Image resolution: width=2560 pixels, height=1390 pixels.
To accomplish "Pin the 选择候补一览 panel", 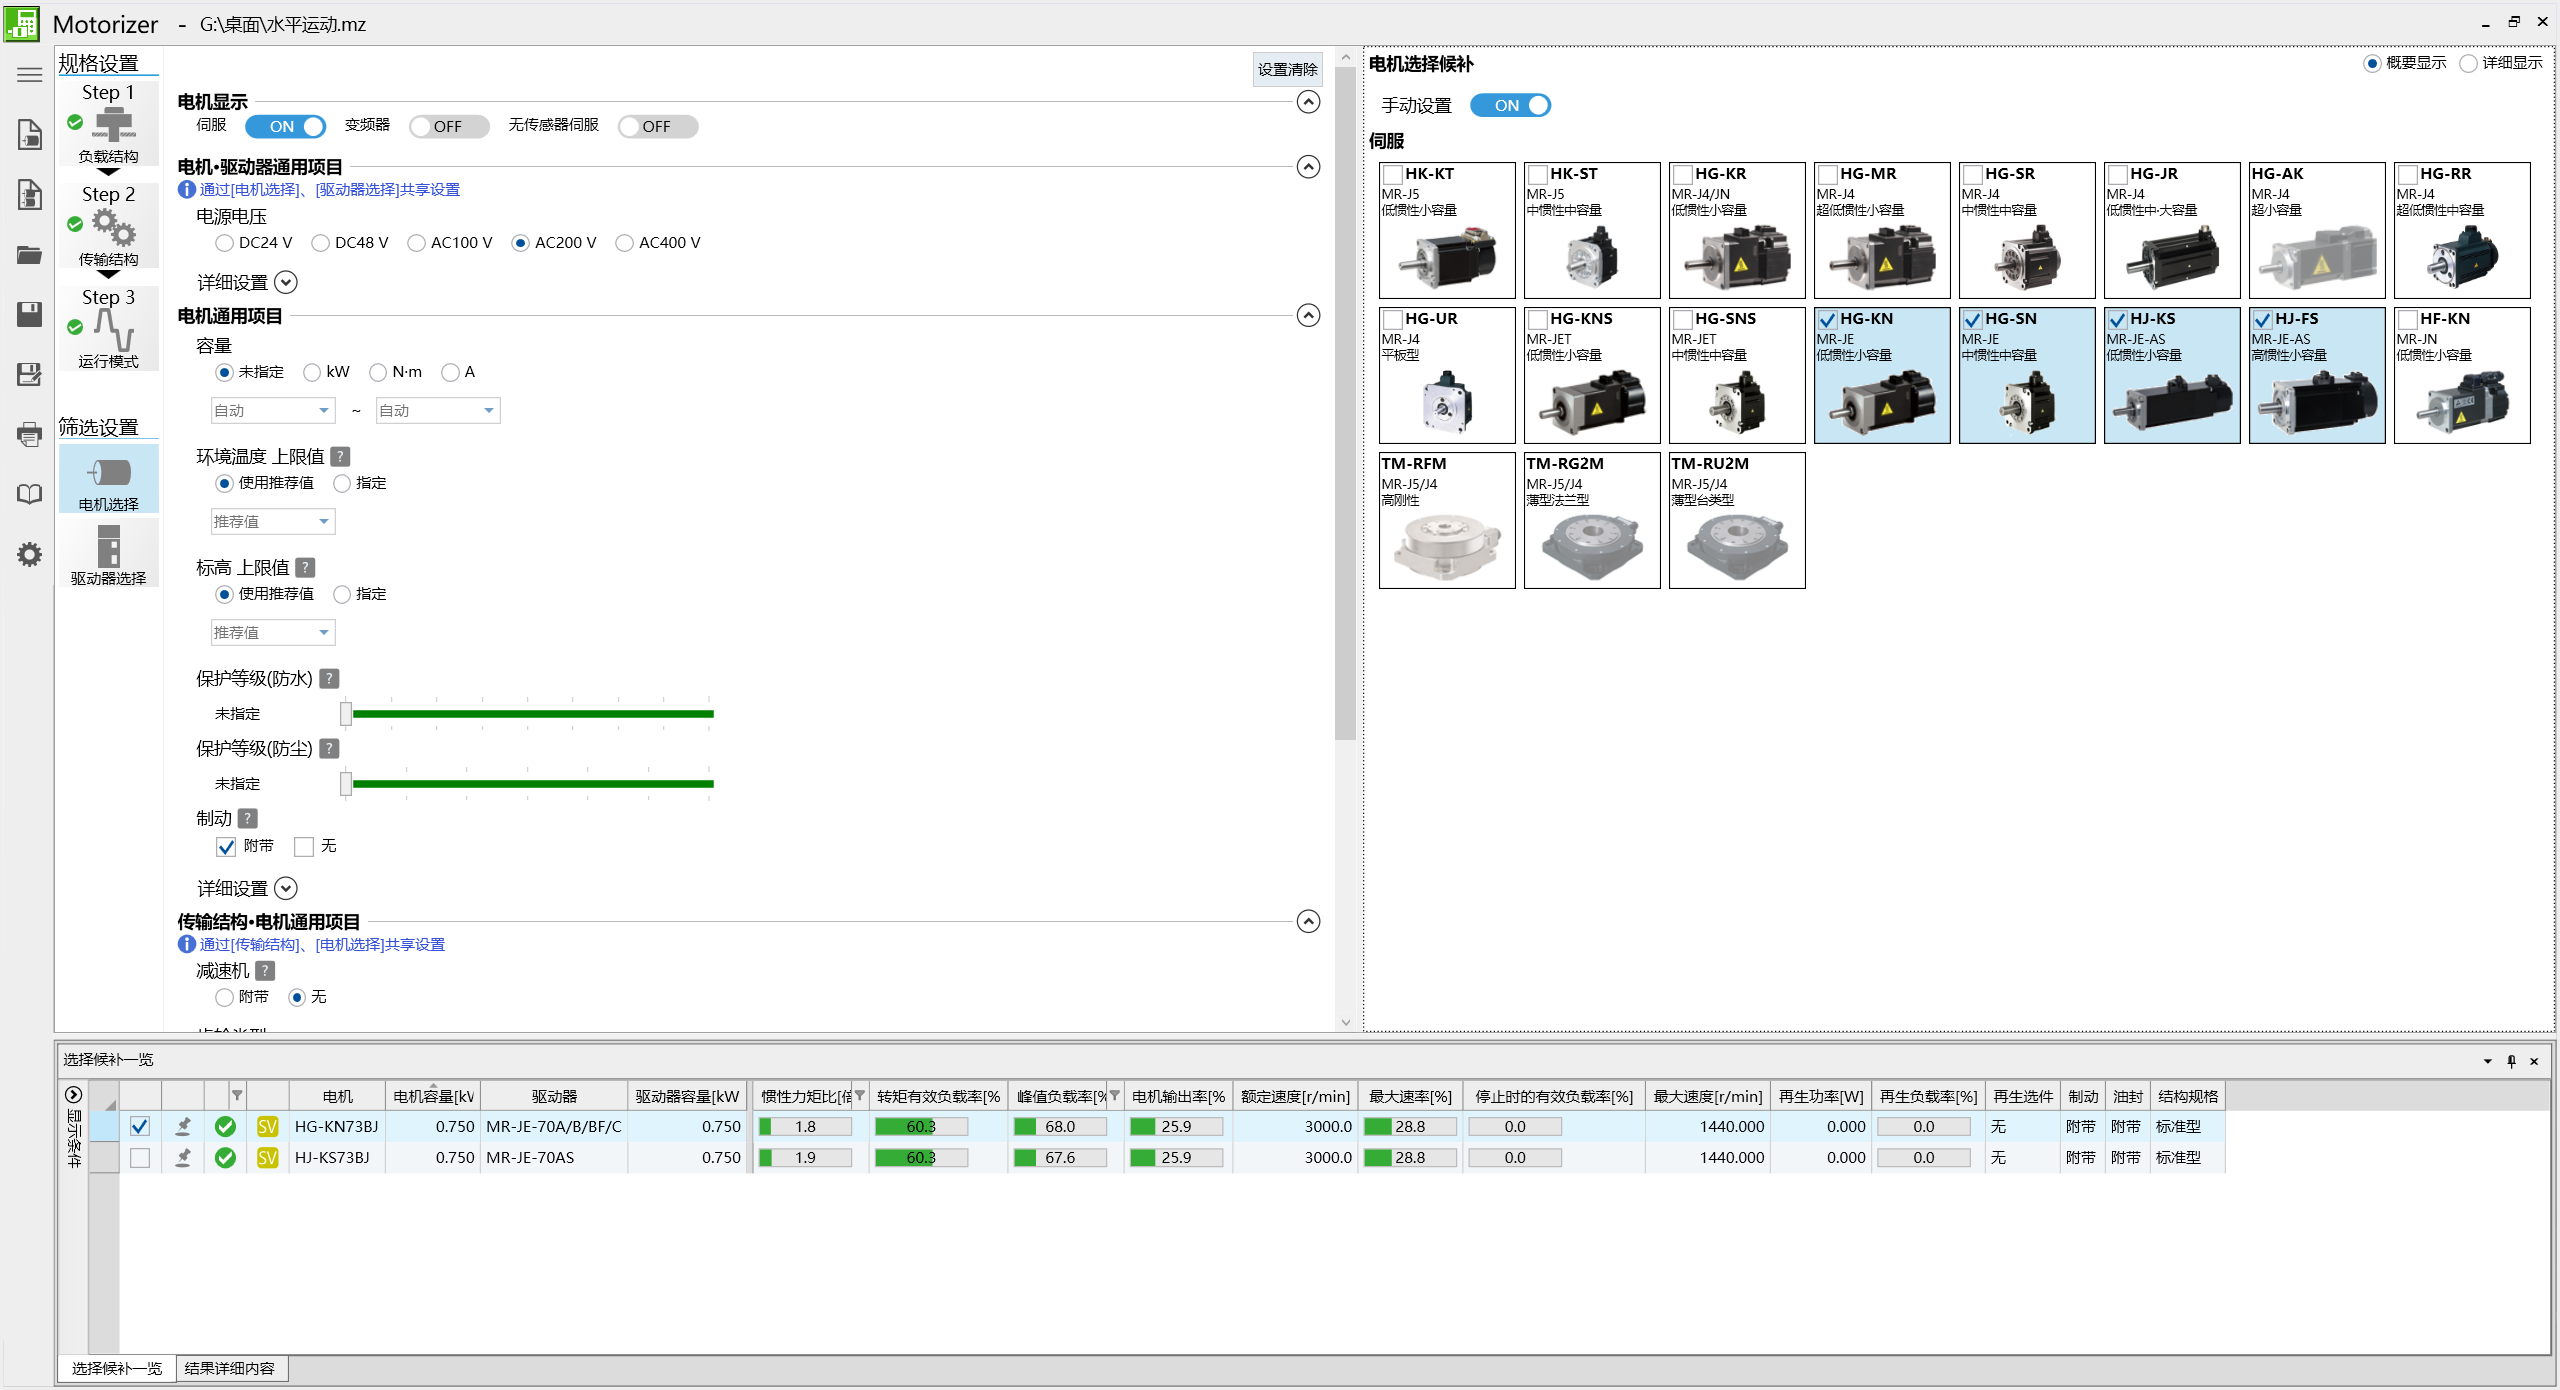I will tap(2511, 1061).
